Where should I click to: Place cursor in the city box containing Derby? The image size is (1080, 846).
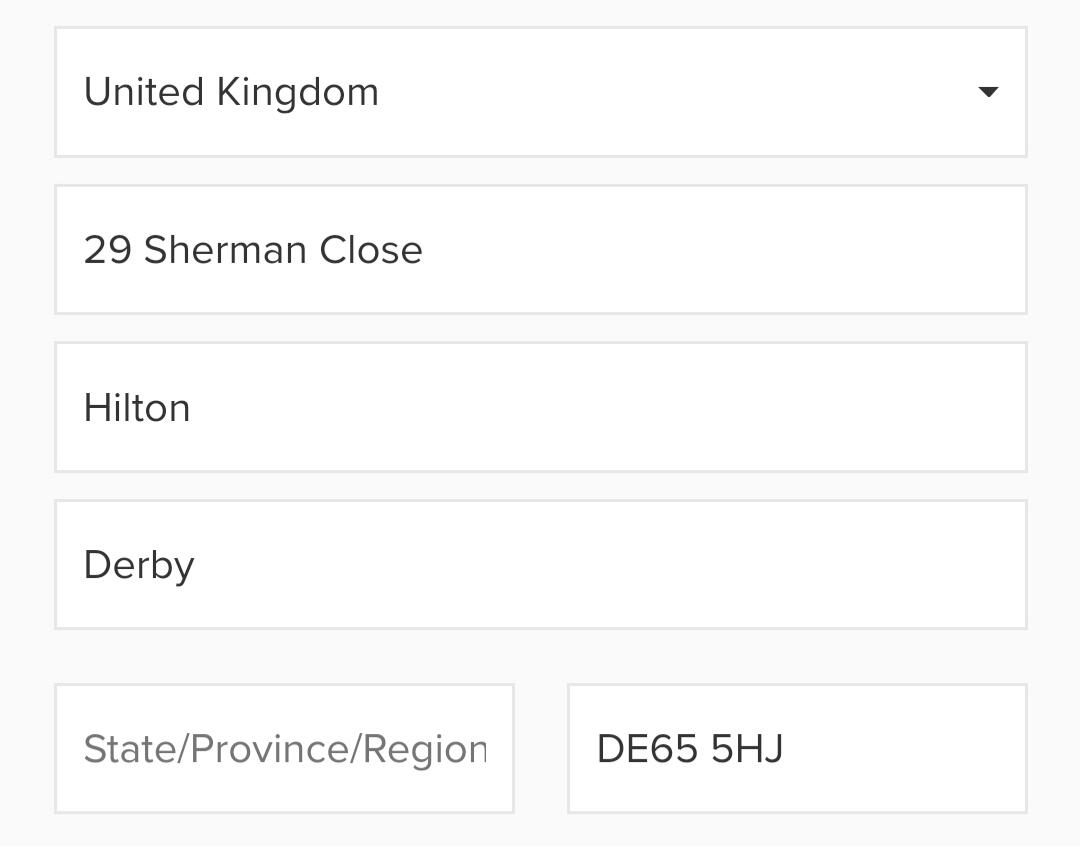click(600, 565)
